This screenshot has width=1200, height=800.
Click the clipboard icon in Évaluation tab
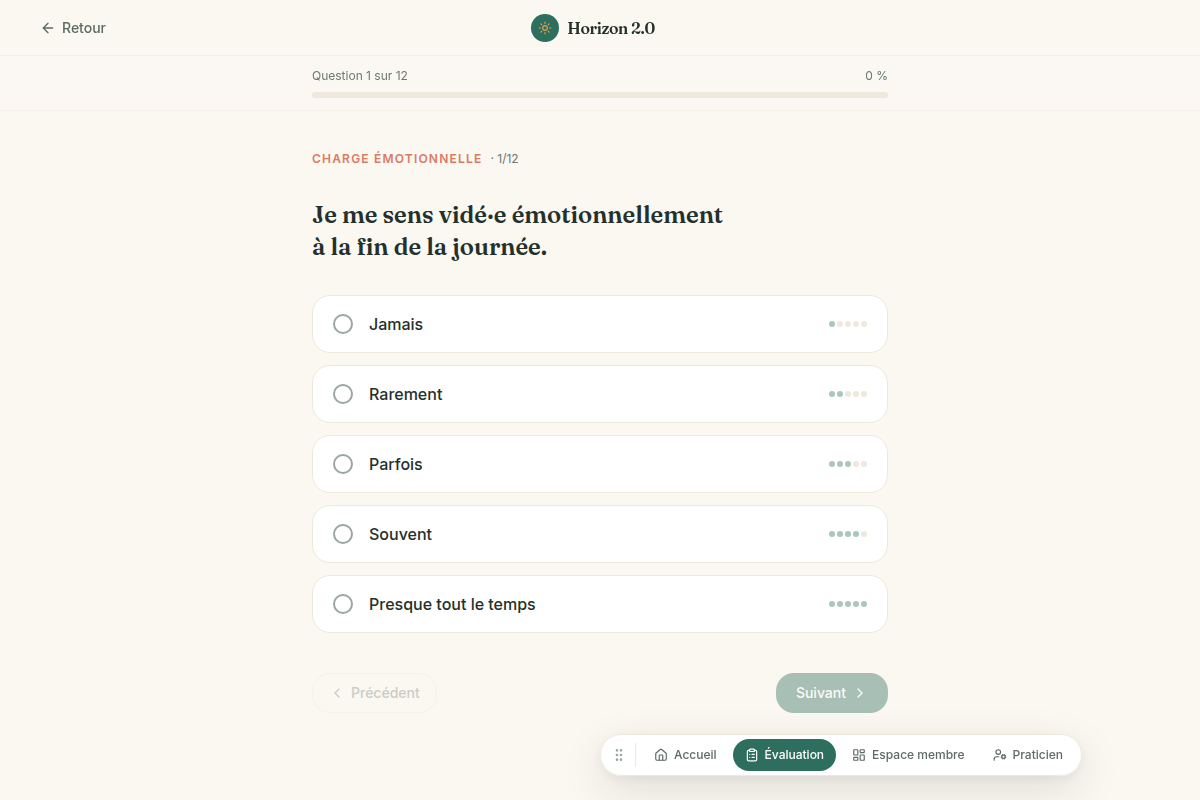[752, 755]
